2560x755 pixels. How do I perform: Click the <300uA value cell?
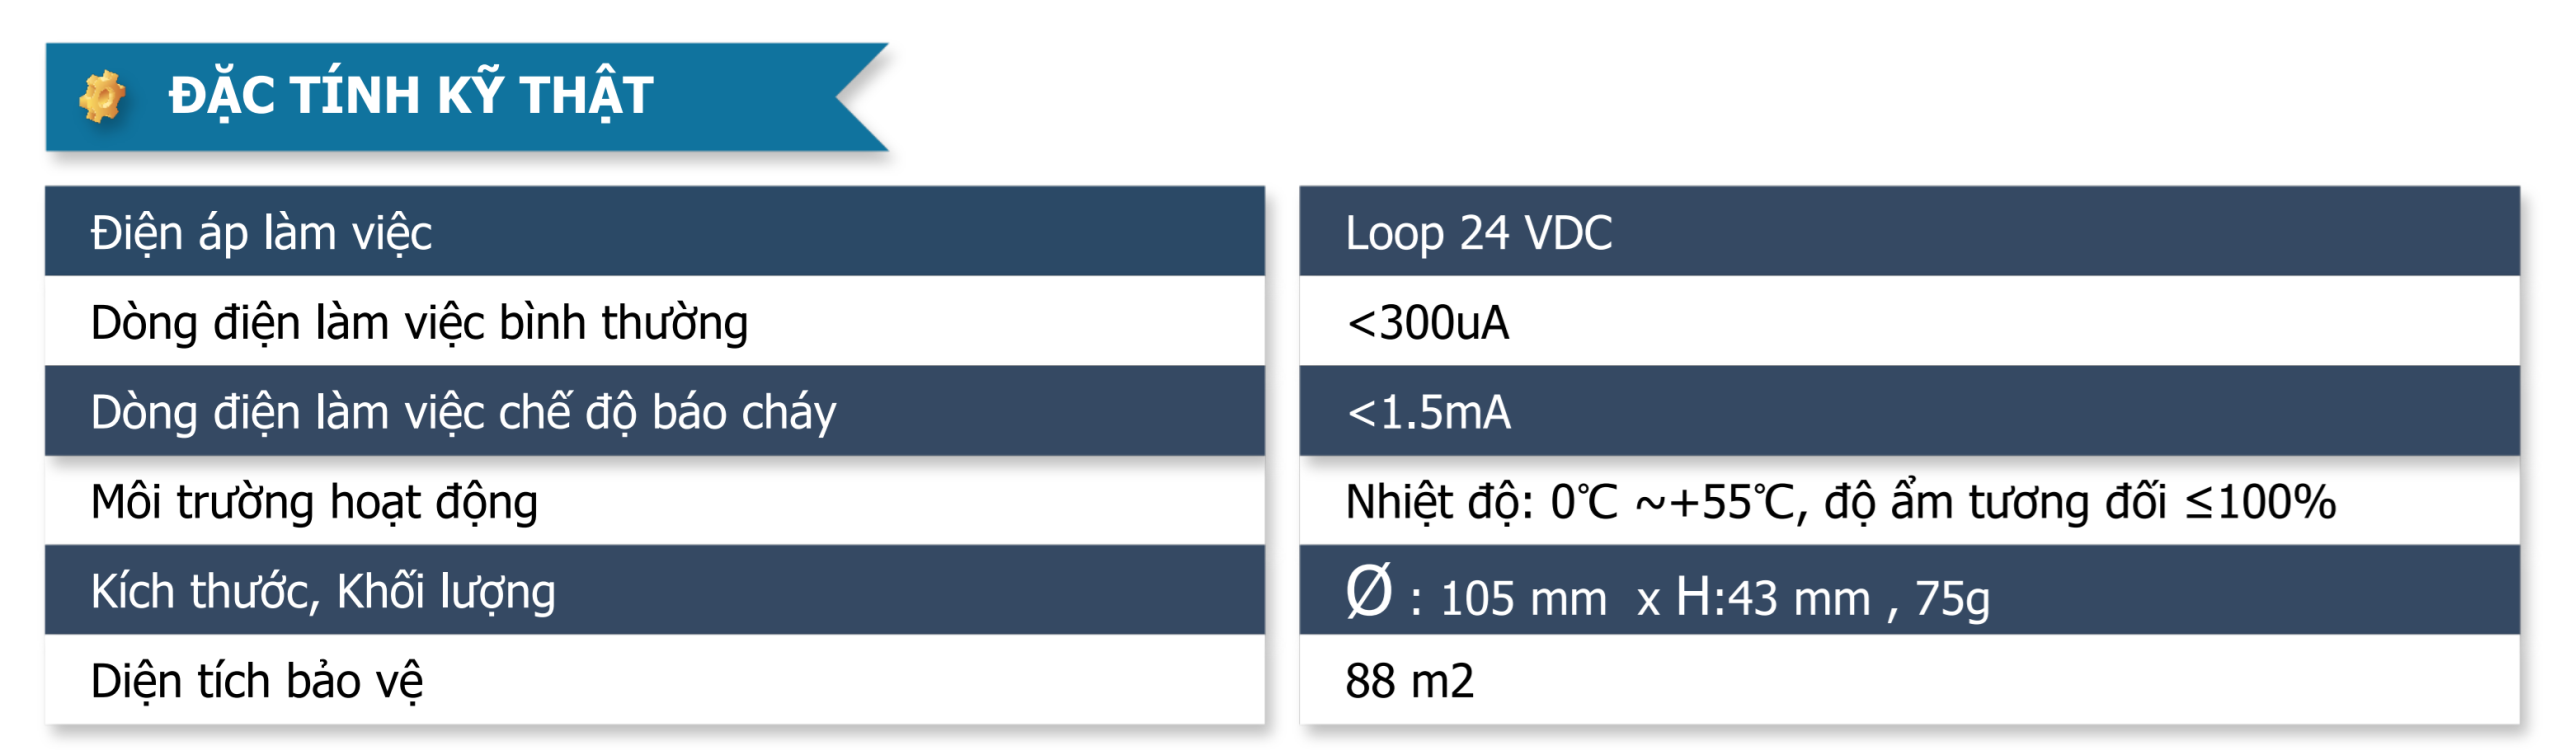click(1909, 321)
